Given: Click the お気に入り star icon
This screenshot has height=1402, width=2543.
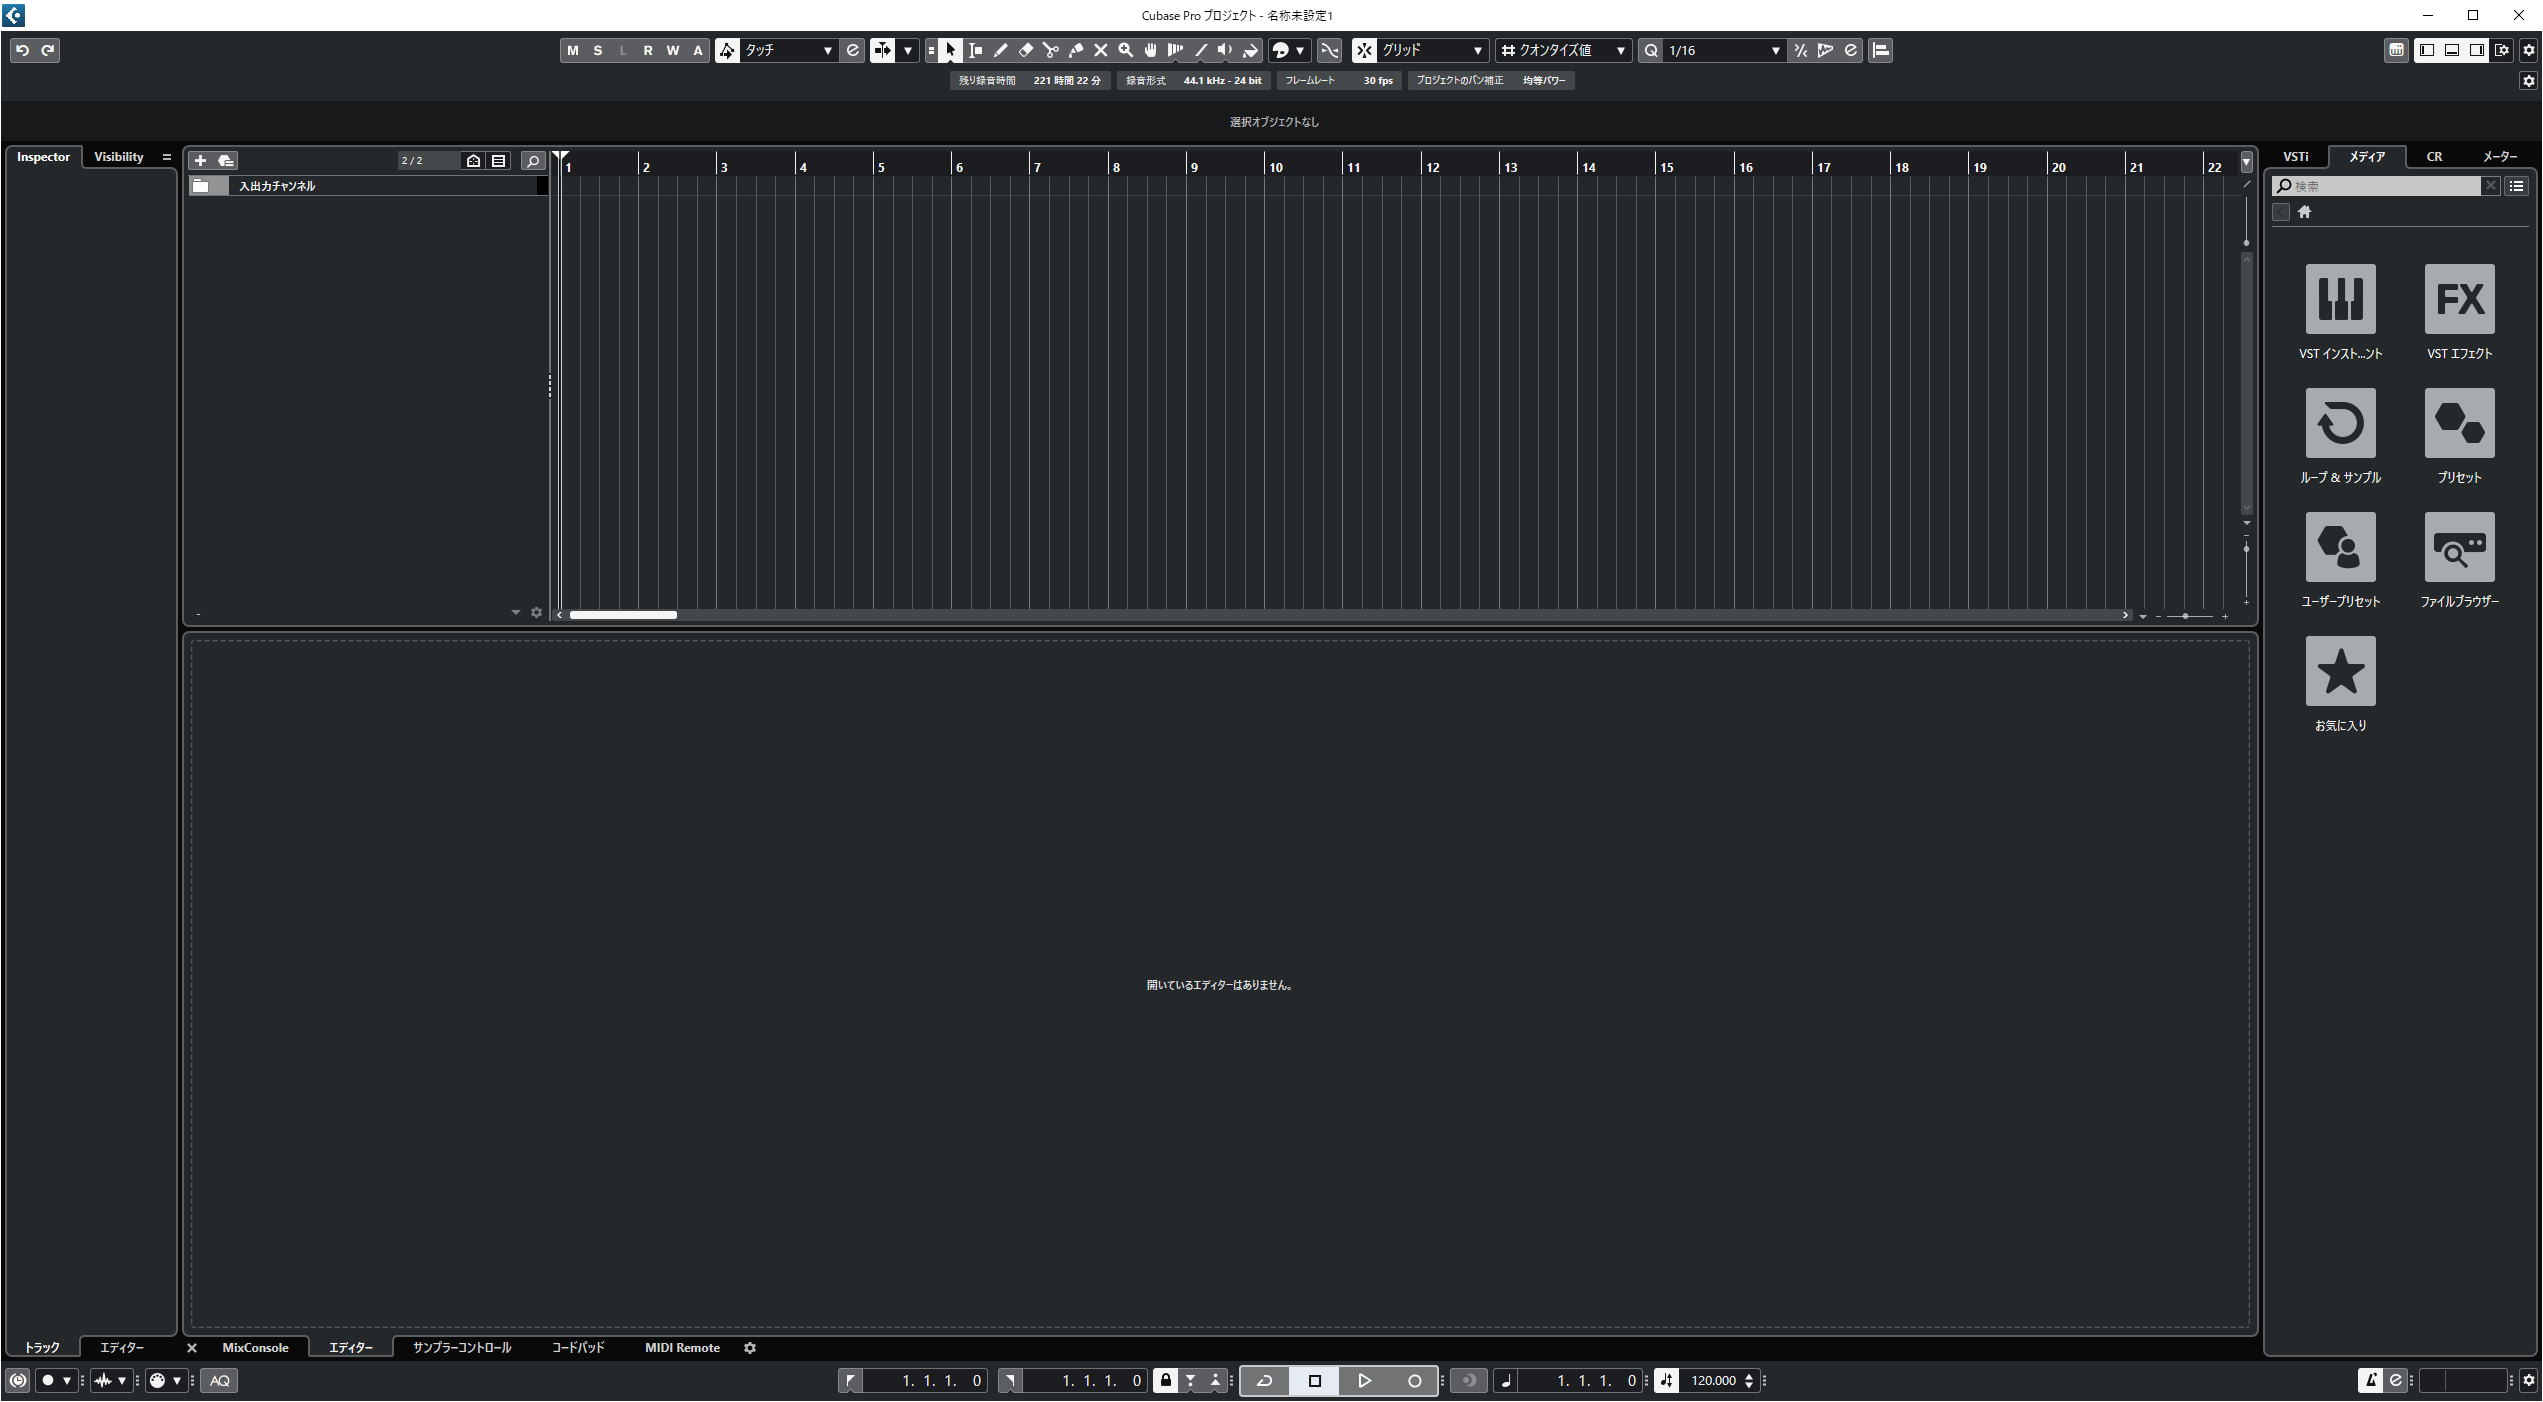Looking at the screenshot, I should [x=2339, y=672].
